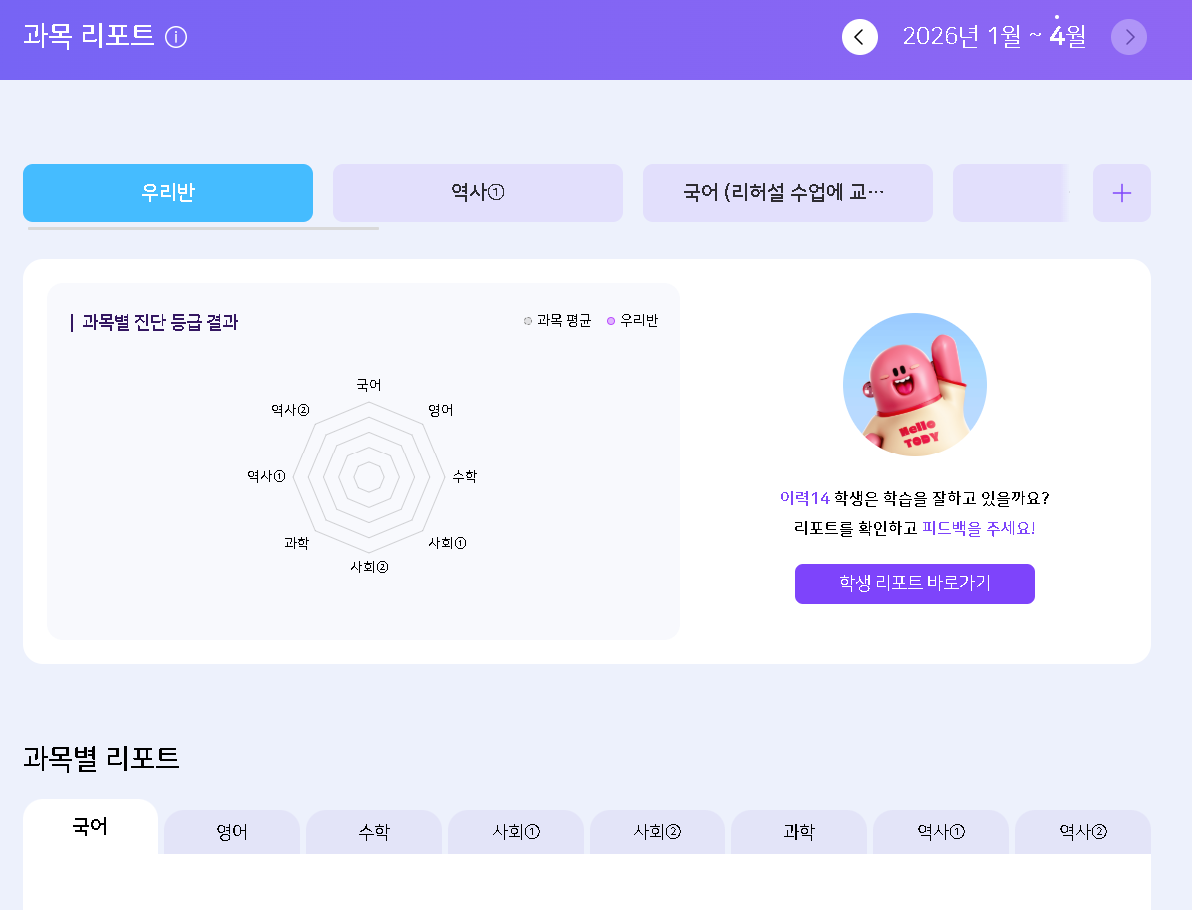Add a class tab with plus button
The width and height of the screenshot is (1192, 910).
[x=1121, y=193]
